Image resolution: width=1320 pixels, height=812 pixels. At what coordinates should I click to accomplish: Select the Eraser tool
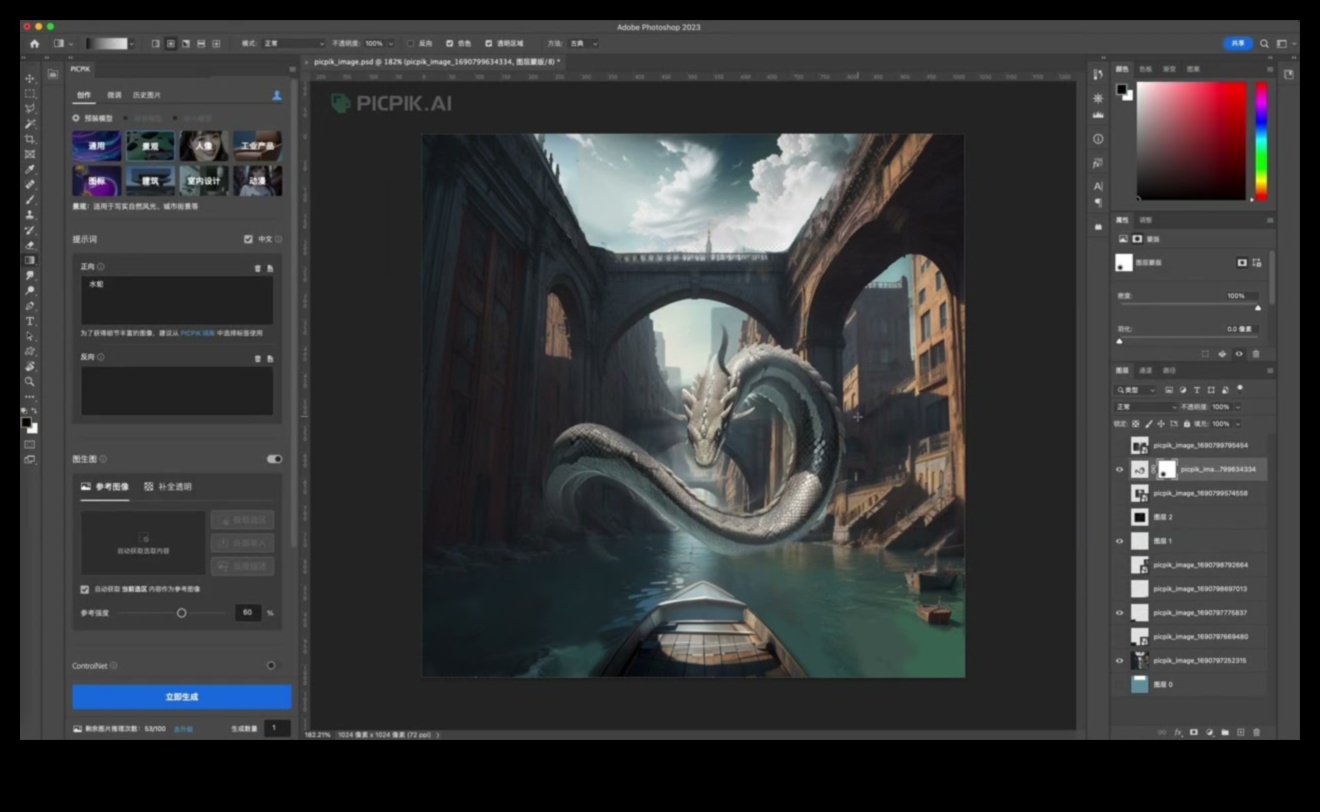pyautogui.click(x=30, y=245)
